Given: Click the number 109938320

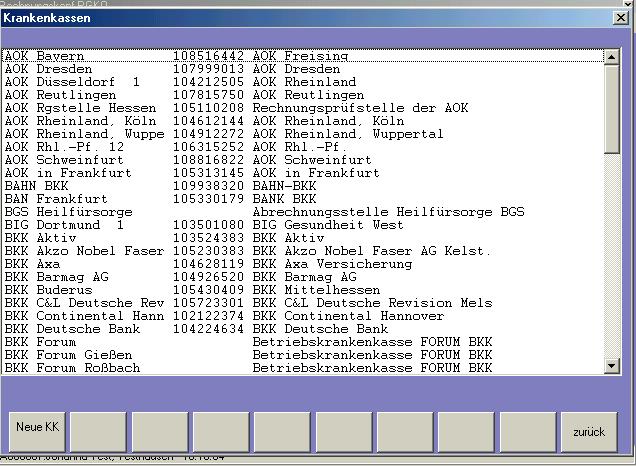Looking at the screenshot, I should tap(208, 186).
